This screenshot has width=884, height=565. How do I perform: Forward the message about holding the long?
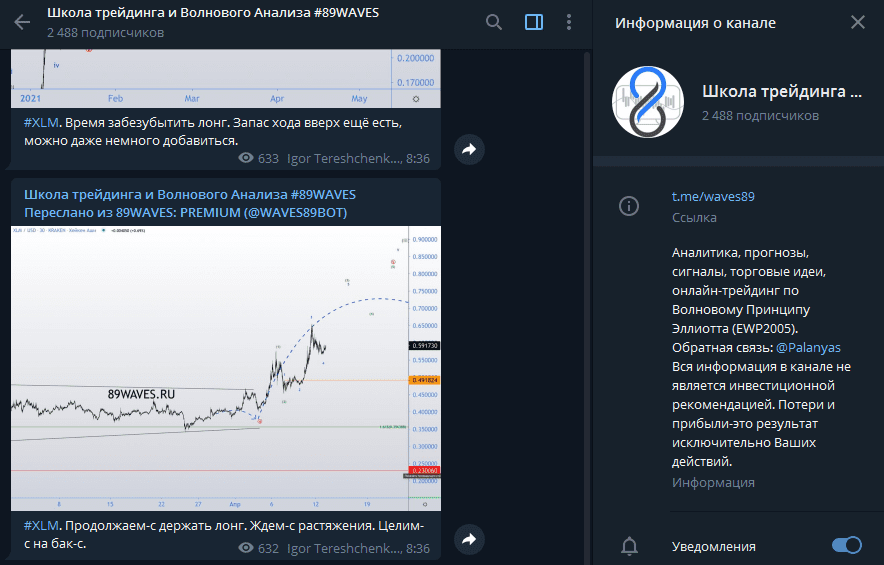pos(469,540)
